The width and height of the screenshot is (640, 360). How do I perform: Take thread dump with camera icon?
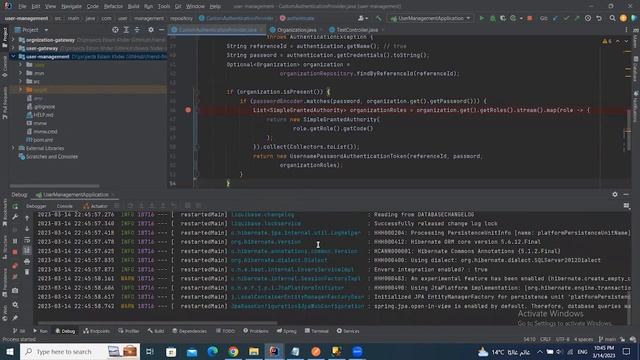click(x=15, y=291)
